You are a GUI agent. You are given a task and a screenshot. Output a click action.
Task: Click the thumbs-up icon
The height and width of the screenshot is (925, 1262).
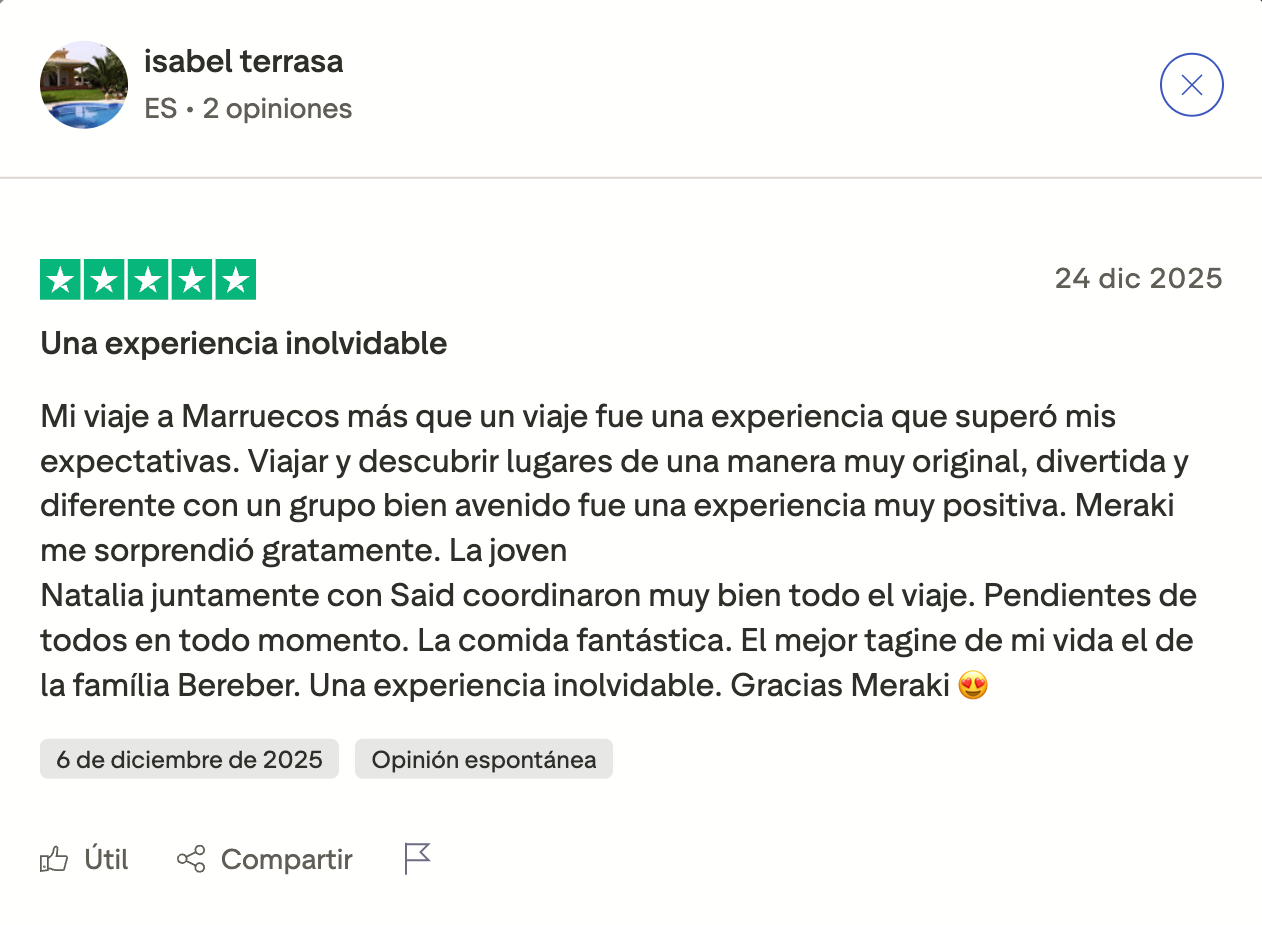pos(54,859)
